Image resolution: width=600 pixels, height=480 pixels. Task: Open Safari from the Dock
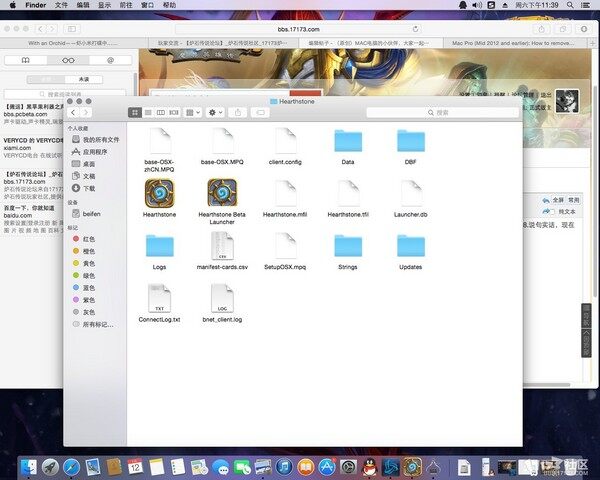click(x=72, y=467)
